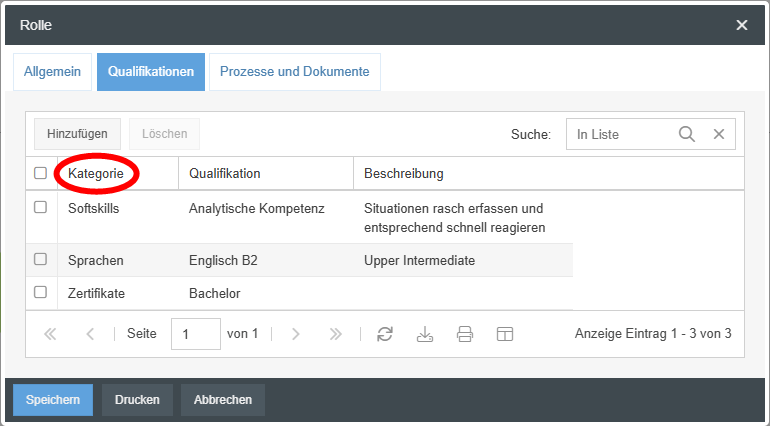Click the Englisch B2 cell
770x426 pixels.
(x=223, y=260)
